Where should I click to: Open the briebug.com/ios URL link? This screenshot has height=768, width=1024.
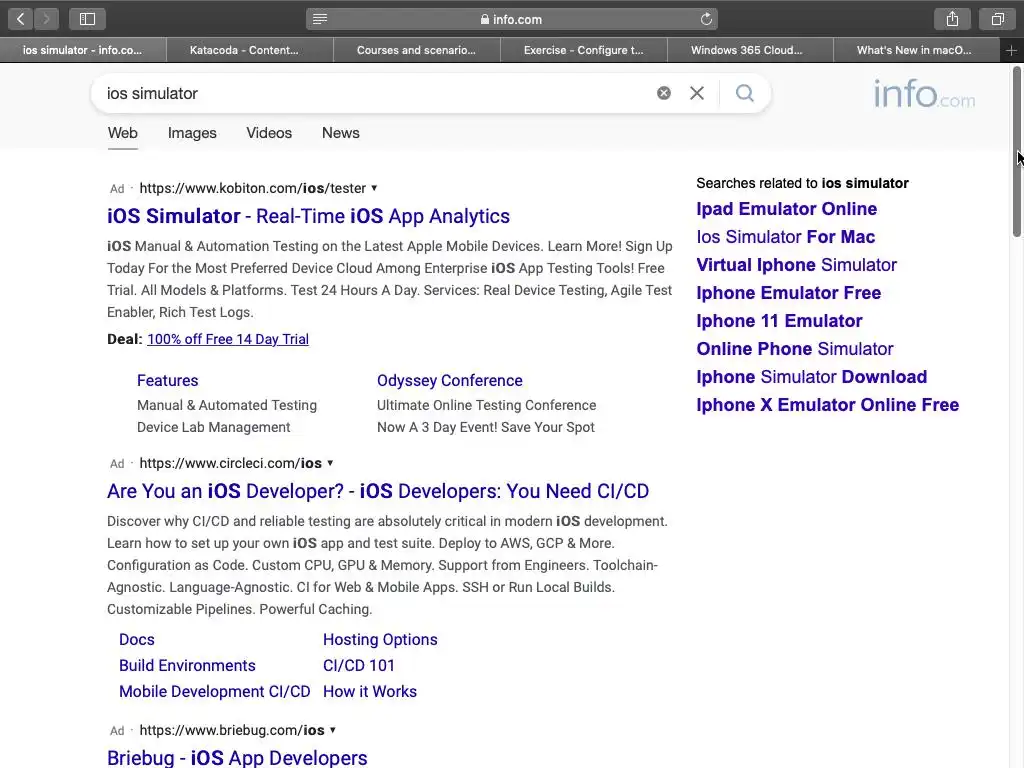click(x=232, y=730)
